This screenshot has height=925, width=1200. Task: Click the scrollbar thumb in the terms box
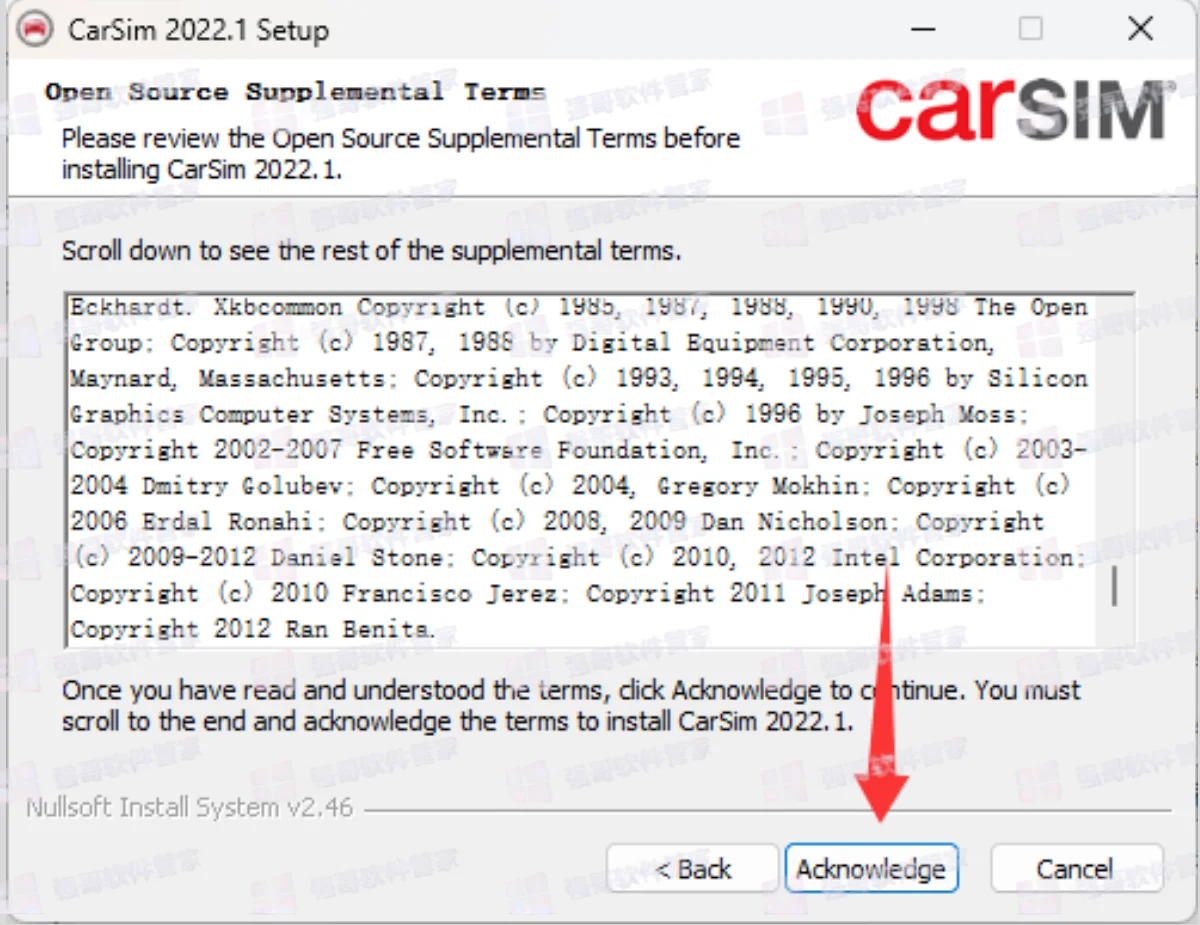(1114, 587)
